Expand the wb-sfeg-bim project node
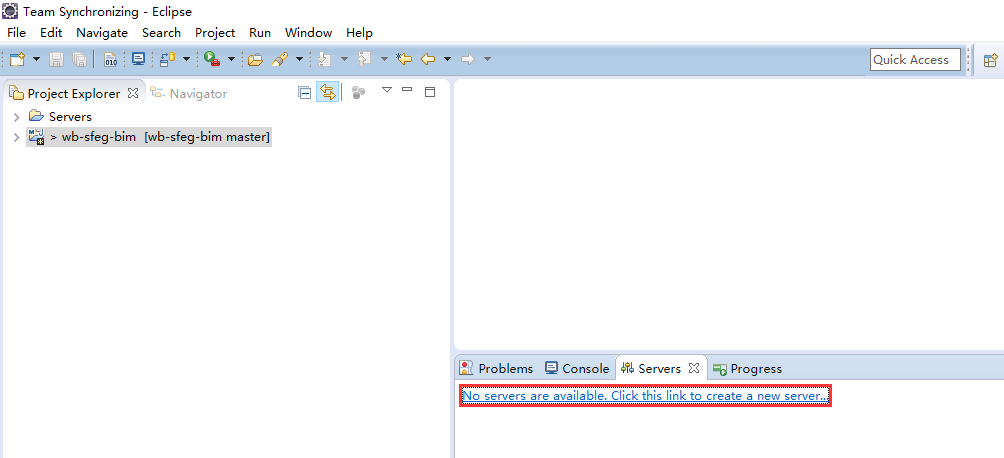 coord(17,137)
